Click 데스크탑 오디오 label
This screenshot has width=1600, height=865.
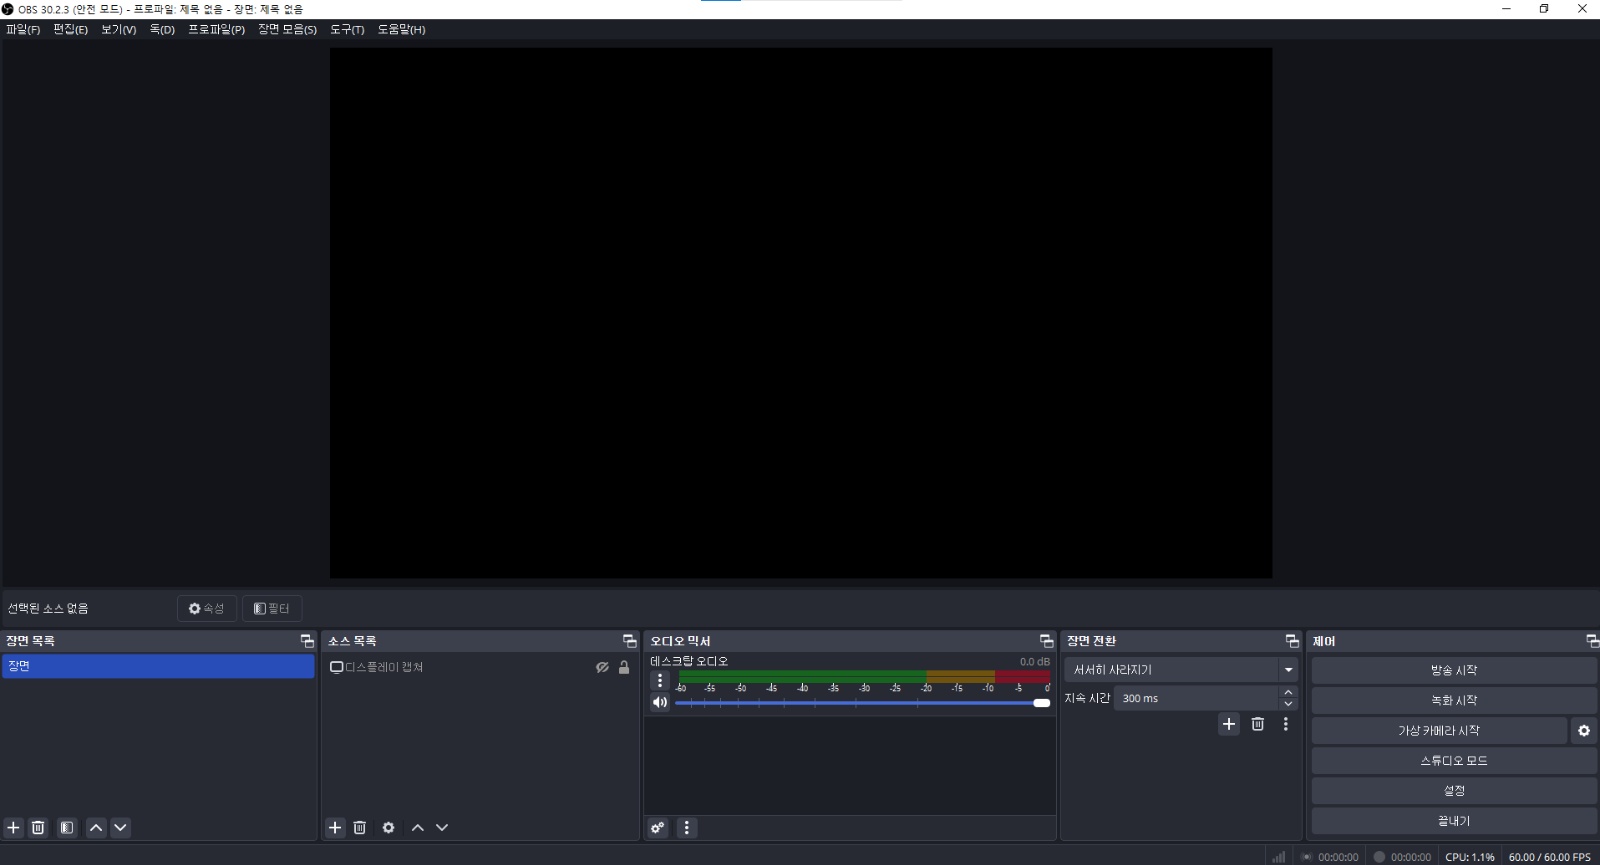(689, 661)
